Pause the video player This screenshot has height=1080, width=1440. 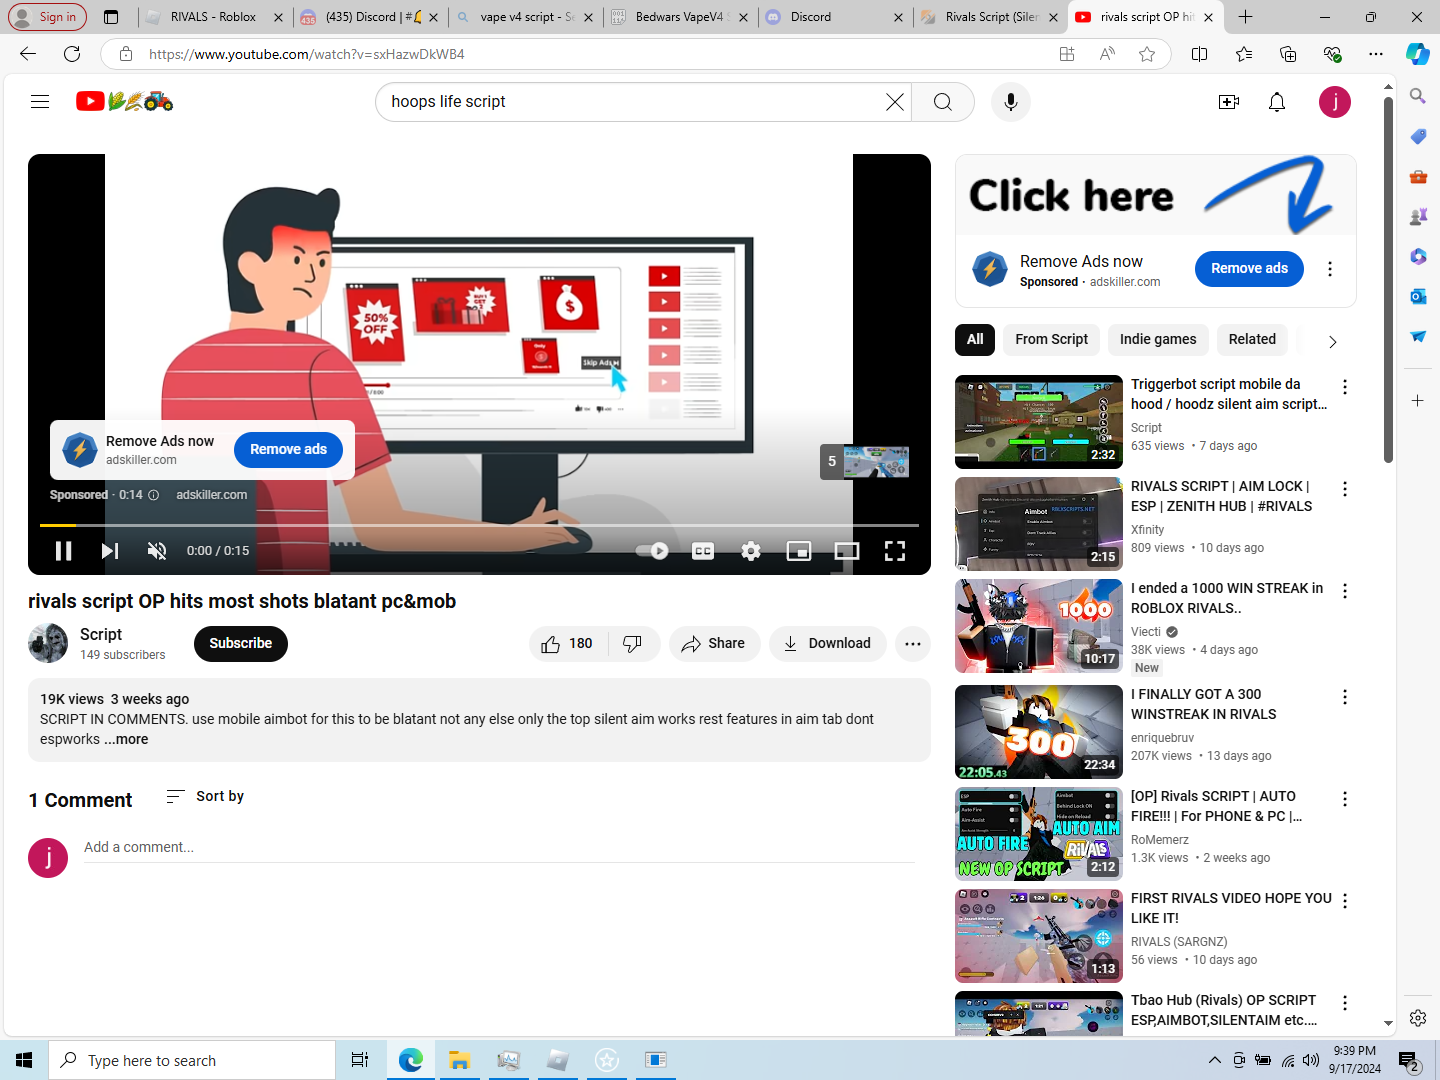pos(63,551)
